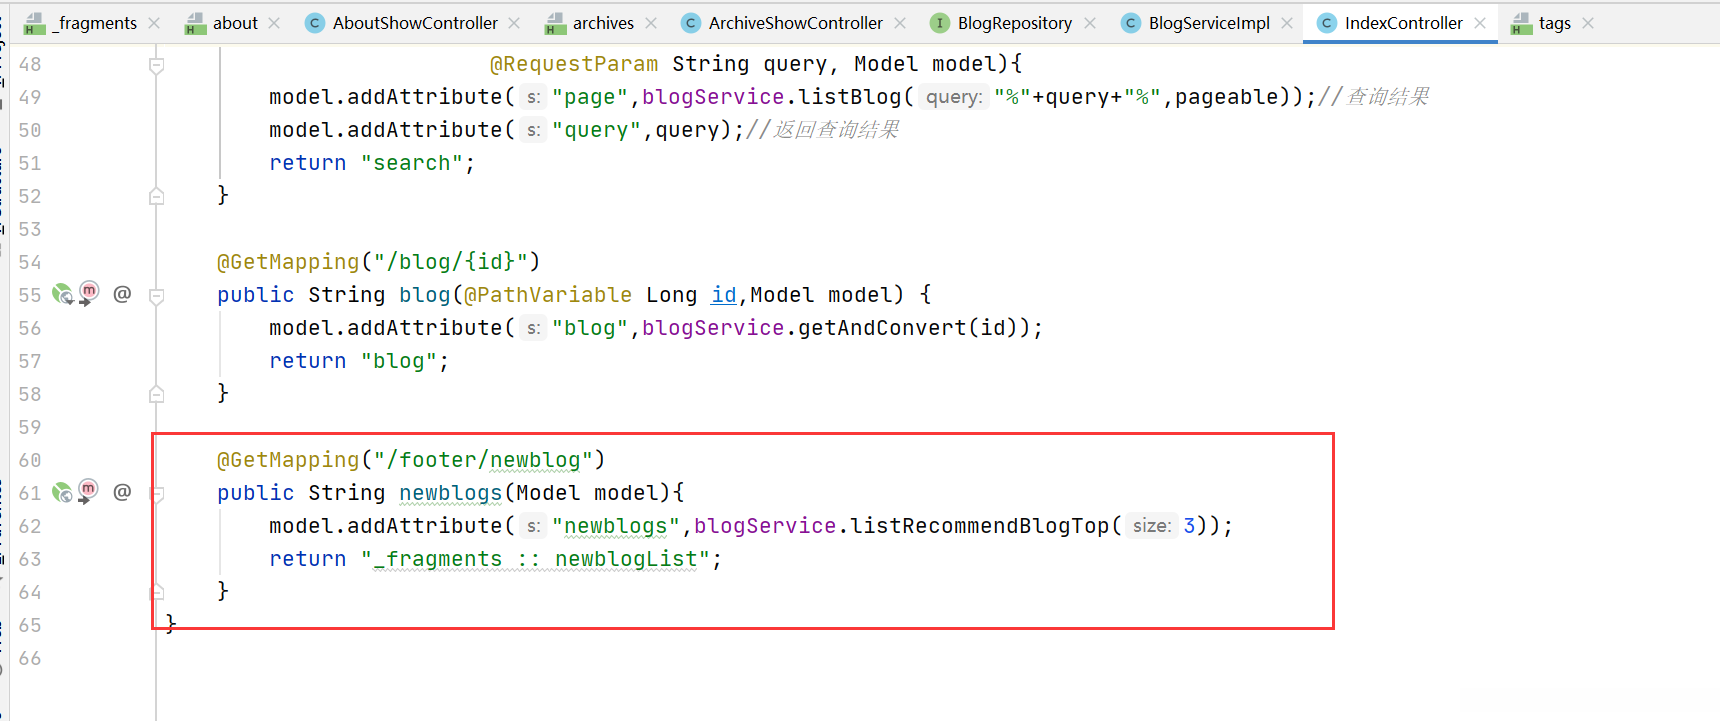
Task: Click the archives tab HTML file icon
Action: point(556,24)
